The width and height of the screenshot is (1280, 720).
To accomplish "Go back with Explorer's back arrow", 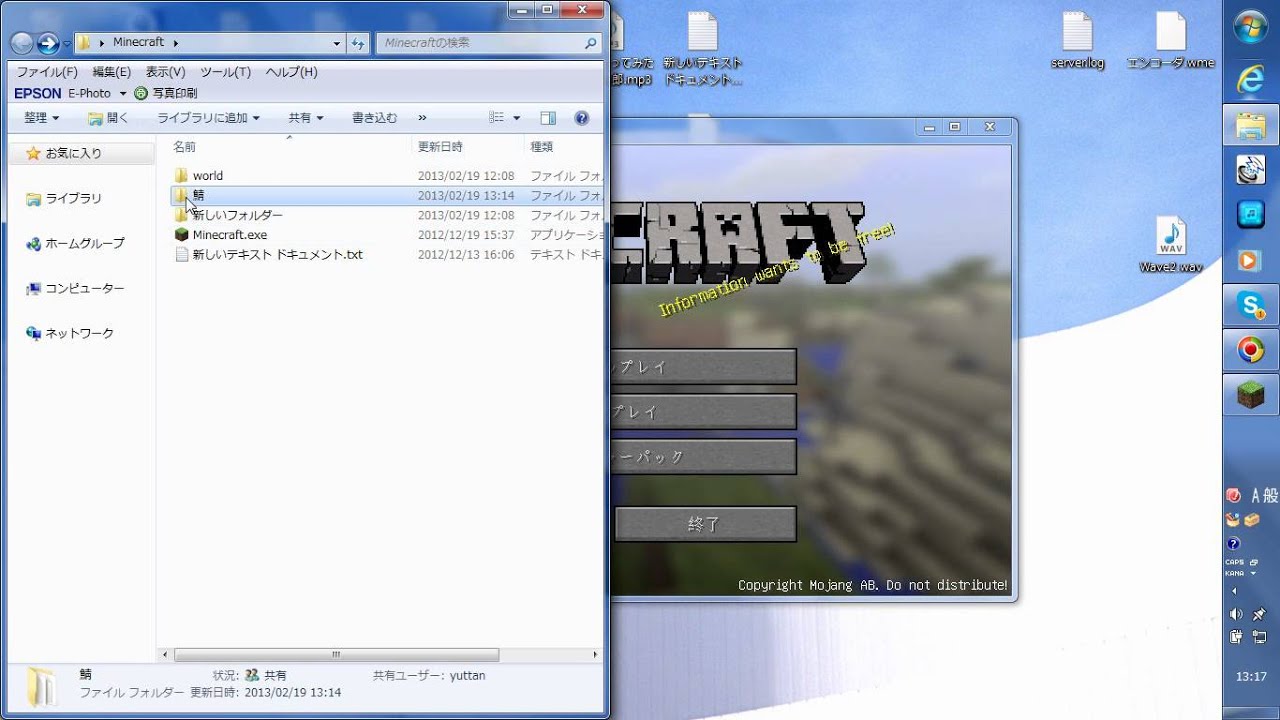I will [x=22, y=43].
